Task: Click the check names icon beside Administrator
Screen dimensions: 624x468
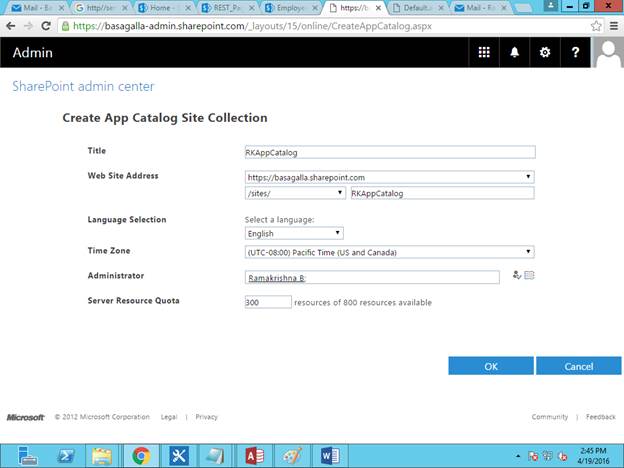Action: pyautogui.click(x=516, y=276)
